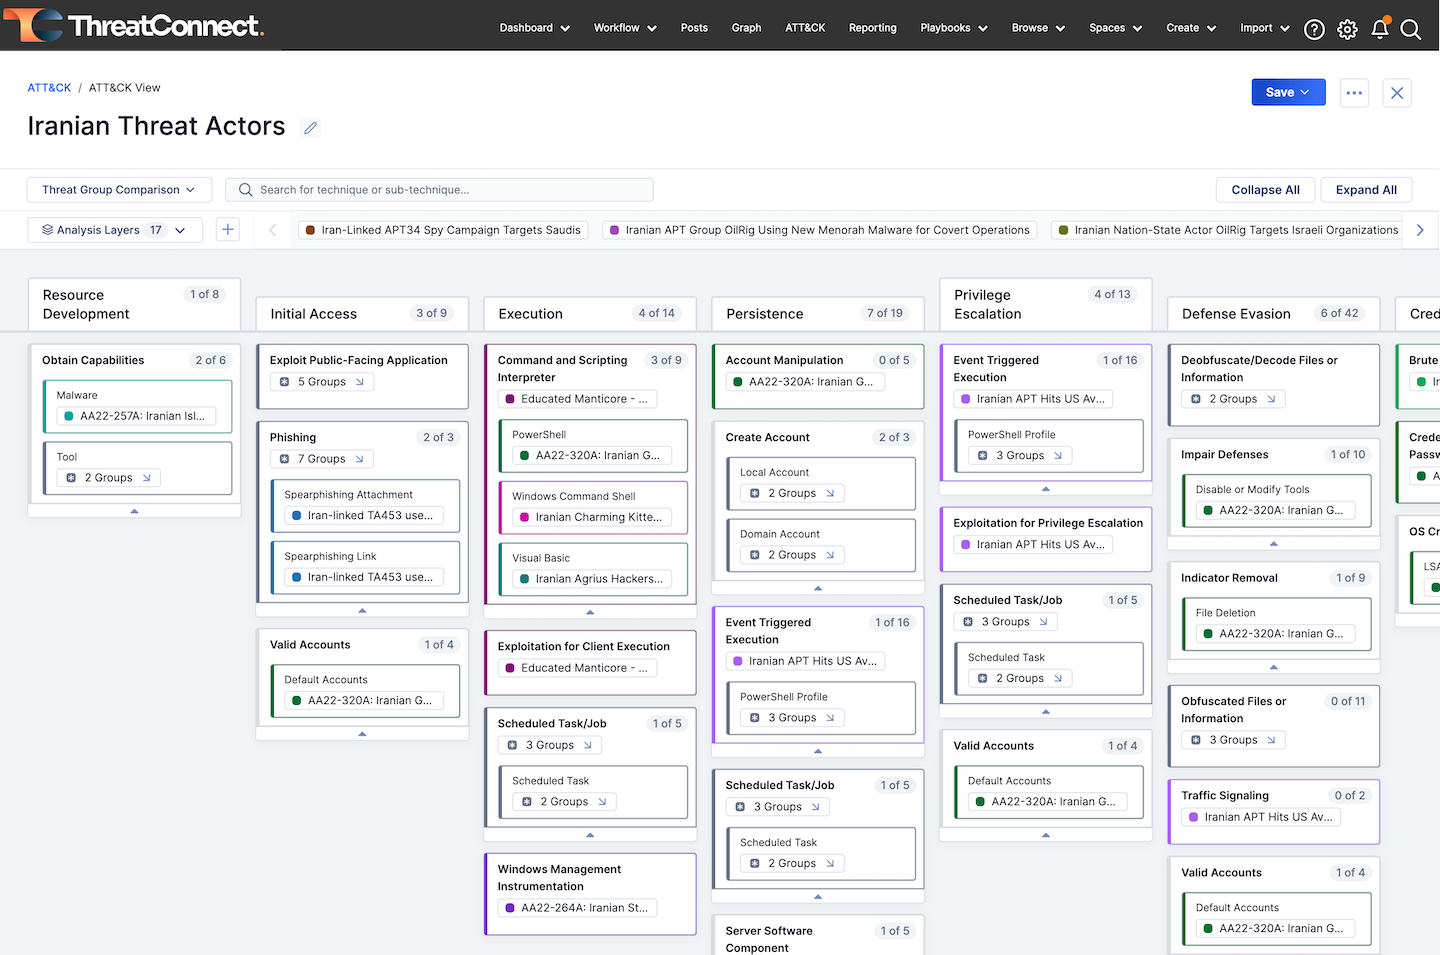The width and height of the screenshot is (1440, 955).
Task: Click the search icon in technique search
Action: (245, 190)
